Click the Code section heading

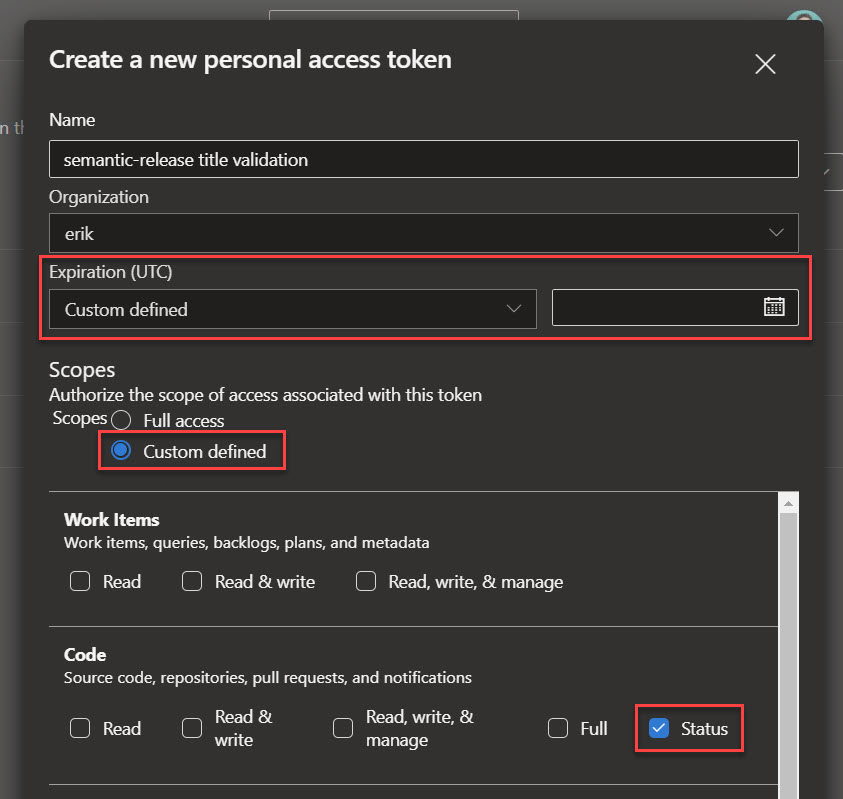pyautogui.click(x=85, y=655)
